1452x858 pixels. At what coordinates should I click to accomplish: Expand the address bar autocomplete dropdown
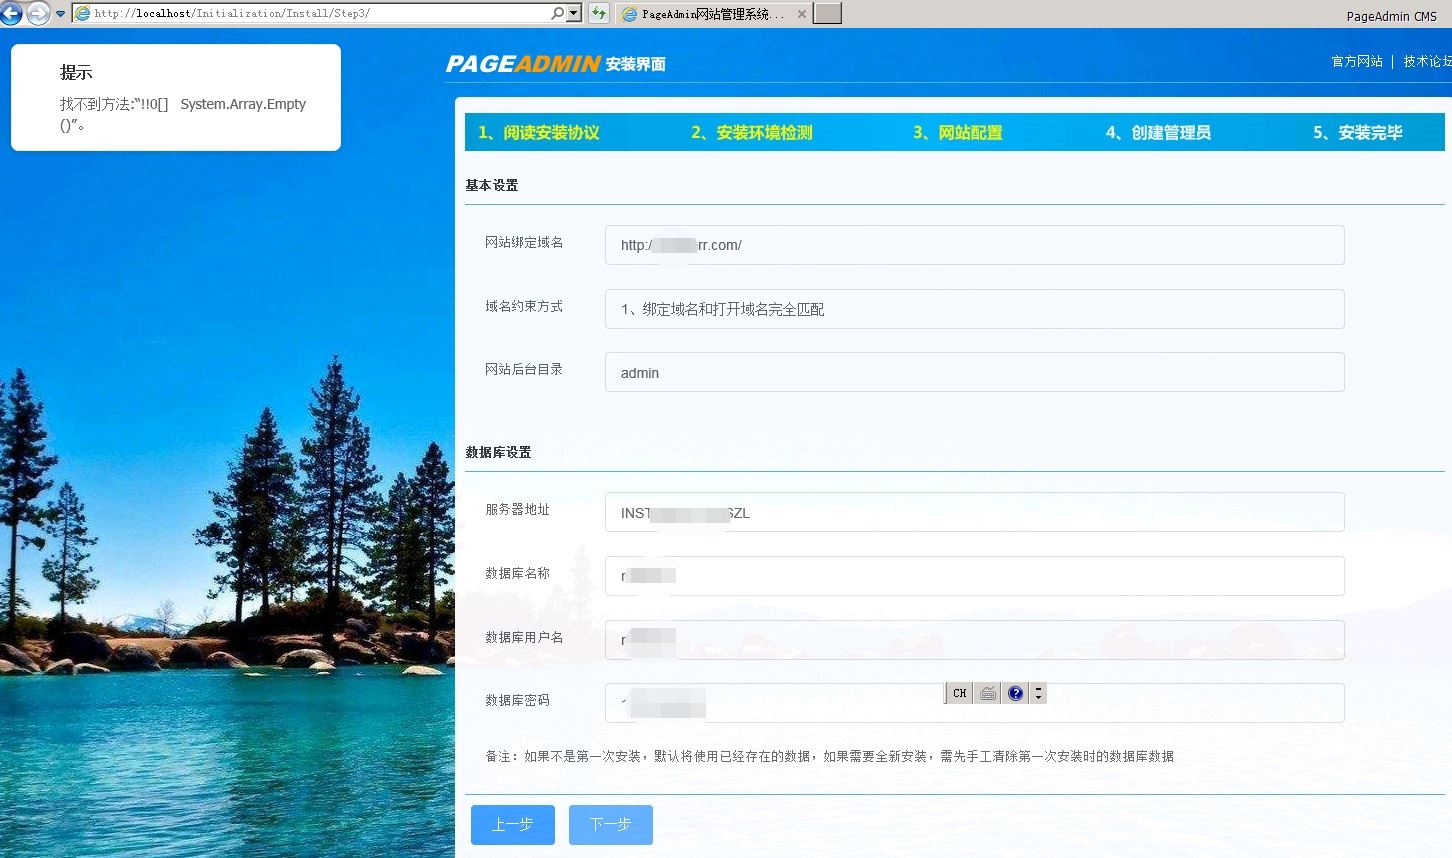pos(574,13)
